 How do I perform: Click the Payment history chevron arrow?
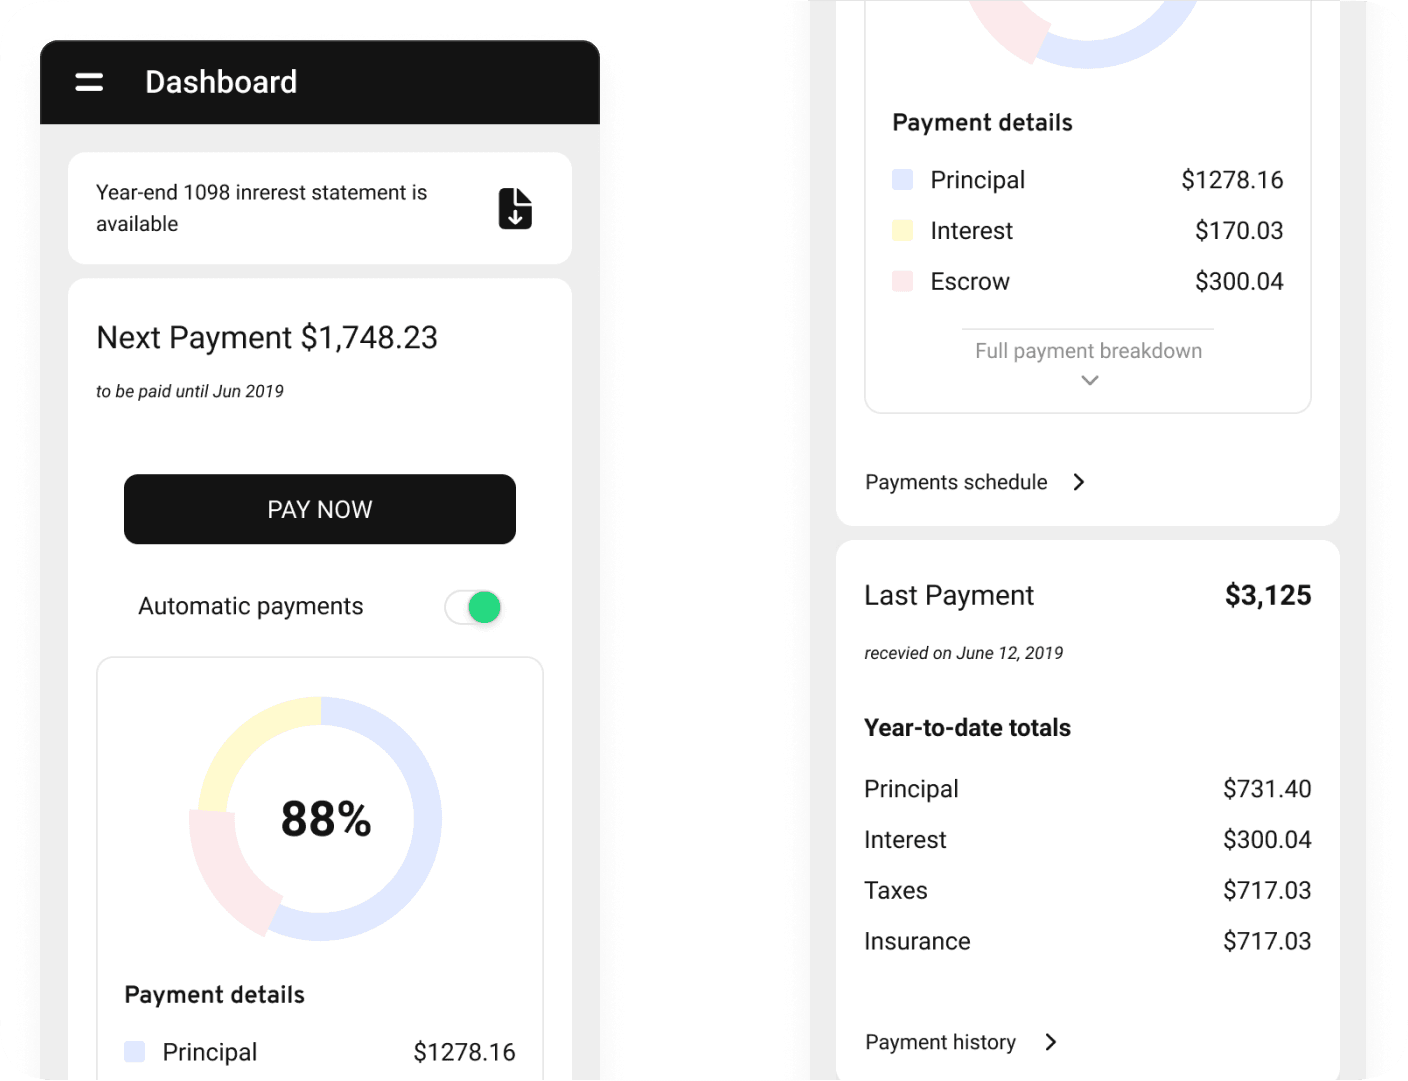pos(1051,1042)
